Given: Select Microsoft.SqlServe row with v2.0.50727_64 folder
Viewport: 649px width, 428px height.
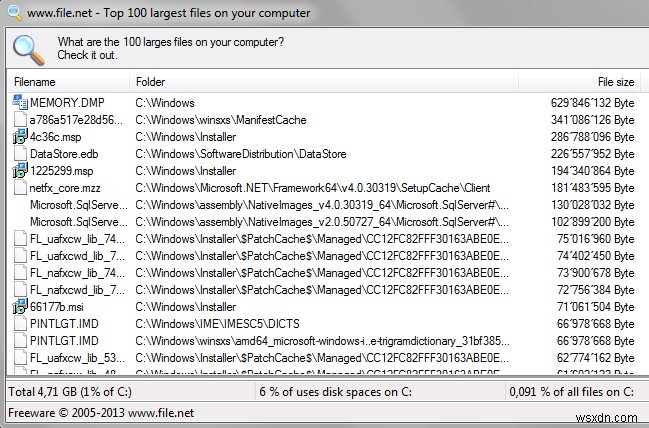Looking at the screenshot, I should [x=79, y=222].
